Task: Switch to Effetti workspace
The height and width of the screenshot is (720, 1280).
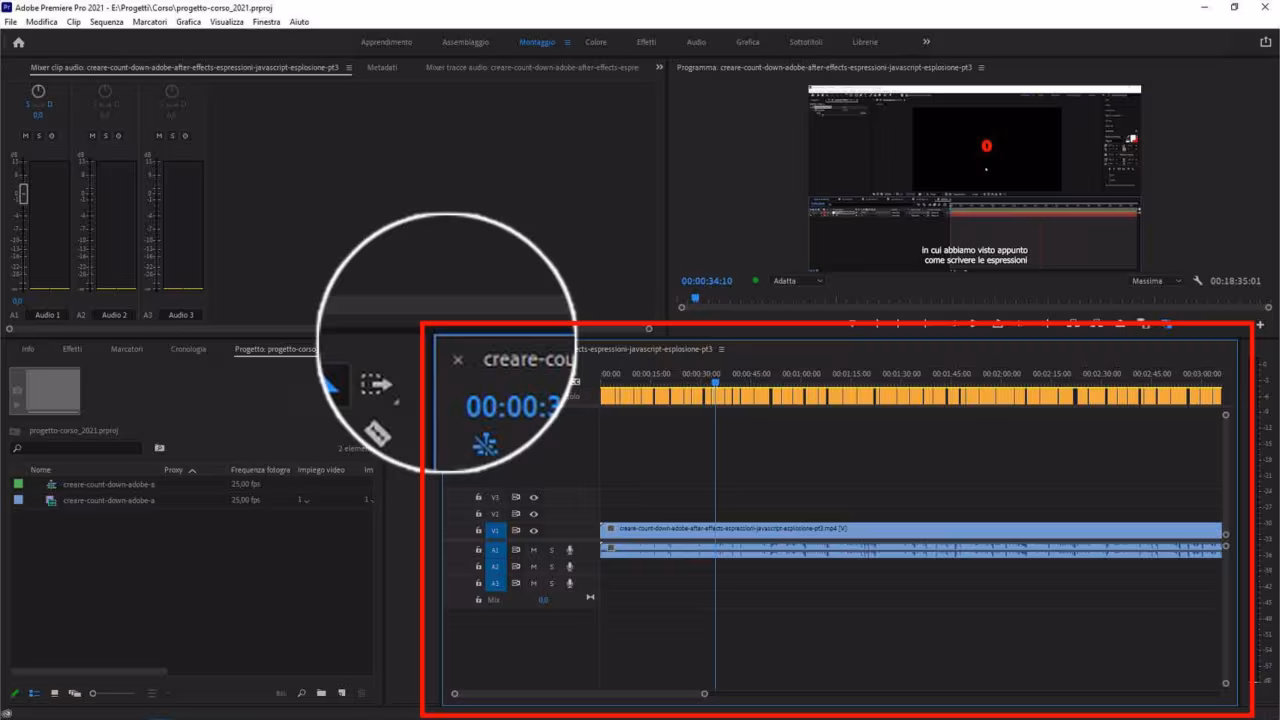Action: (x=647, y=42)
